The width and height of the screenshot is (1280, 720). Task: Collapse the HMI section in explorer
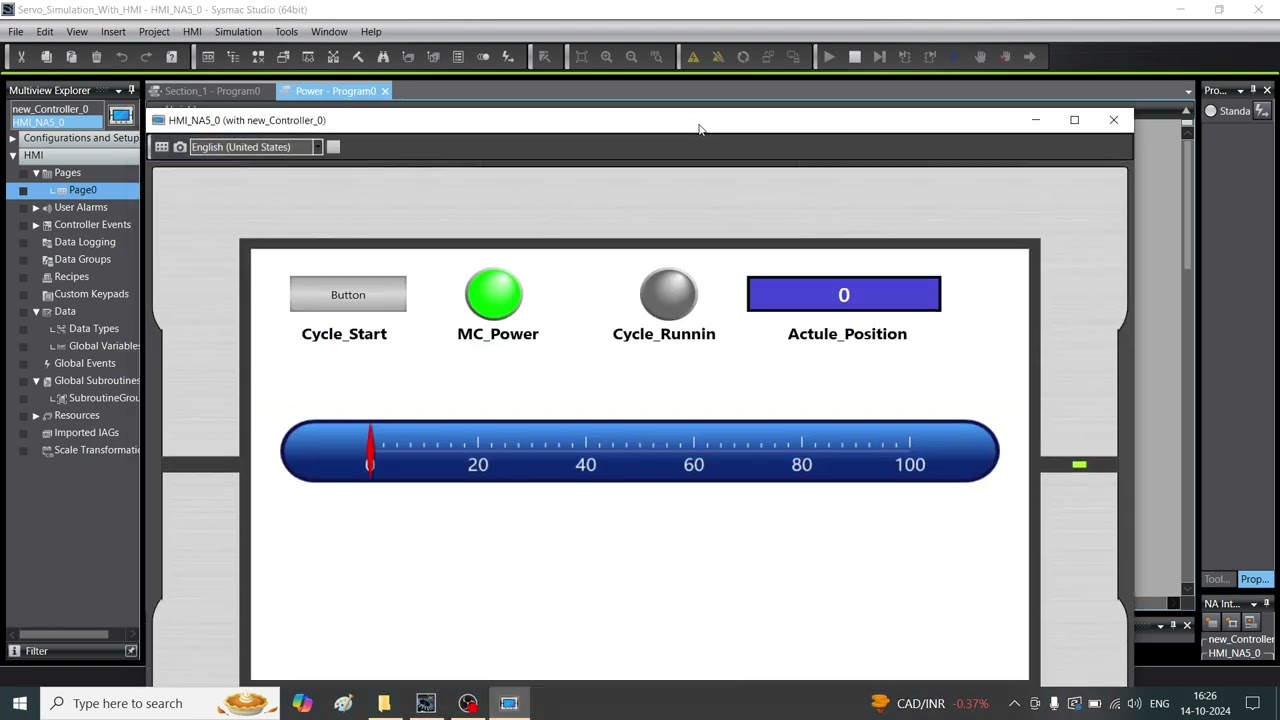(13, 155)
